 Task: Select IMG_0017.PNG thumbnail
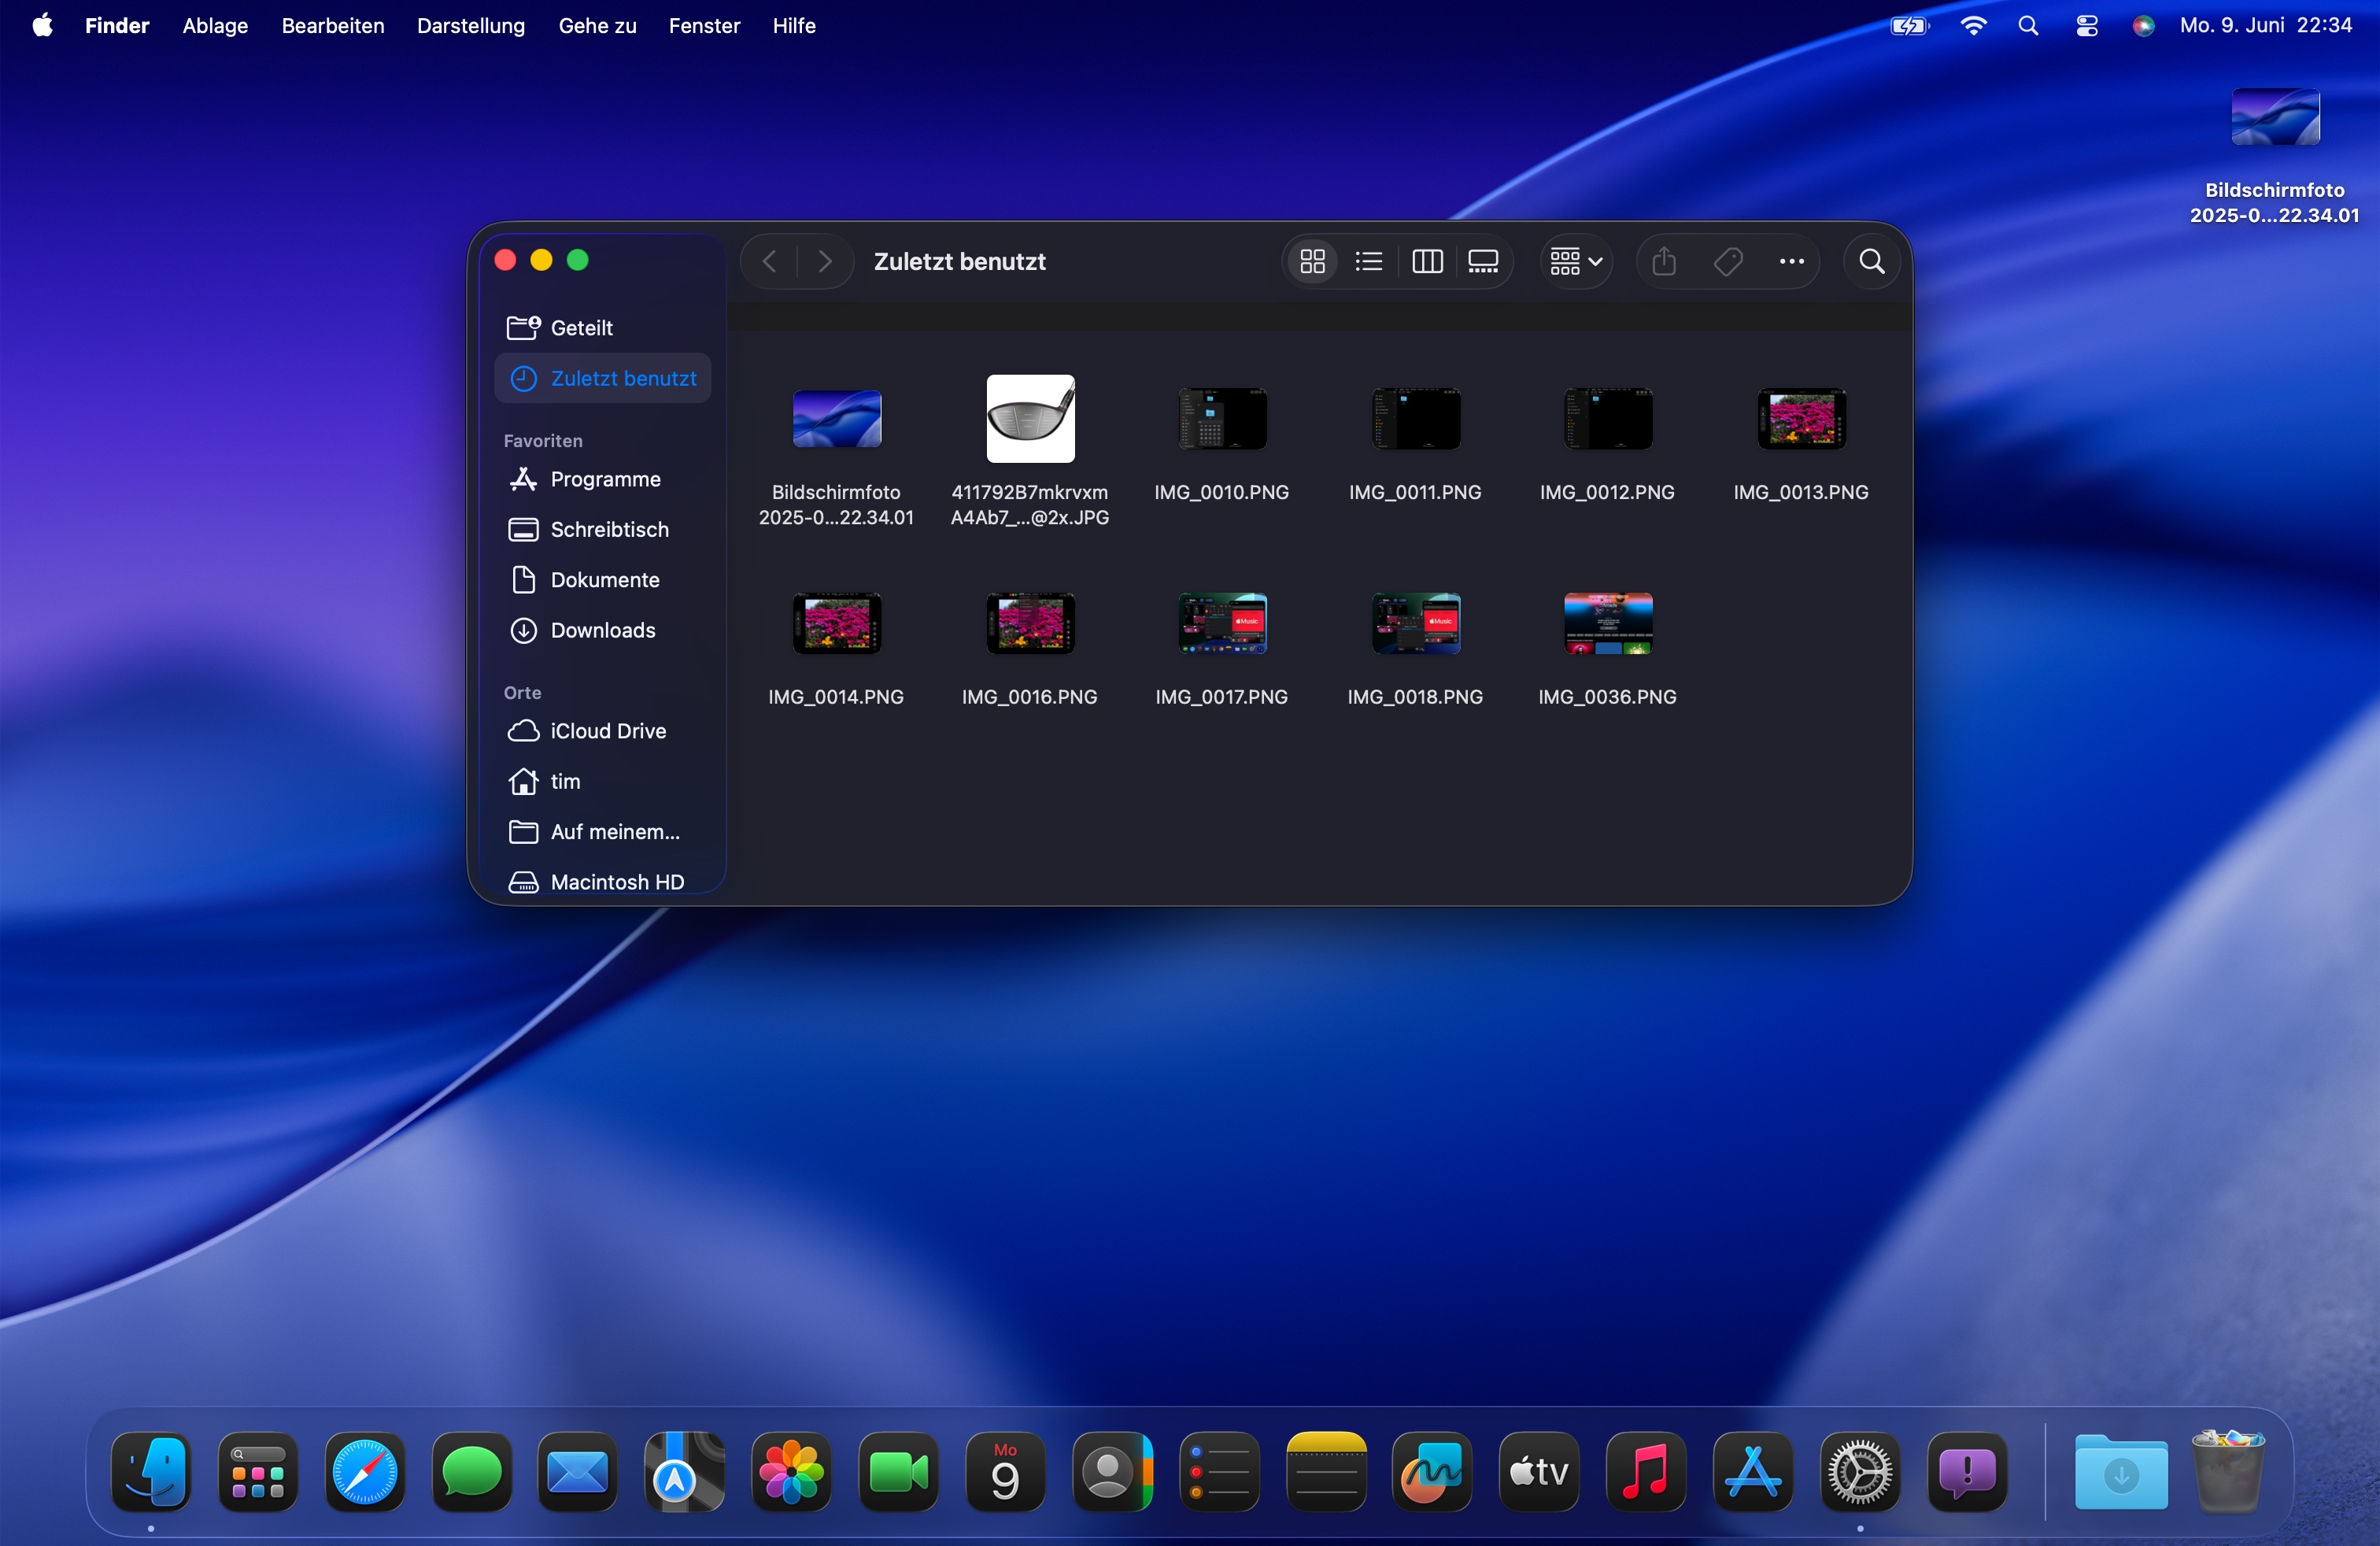pos(1222,624)
